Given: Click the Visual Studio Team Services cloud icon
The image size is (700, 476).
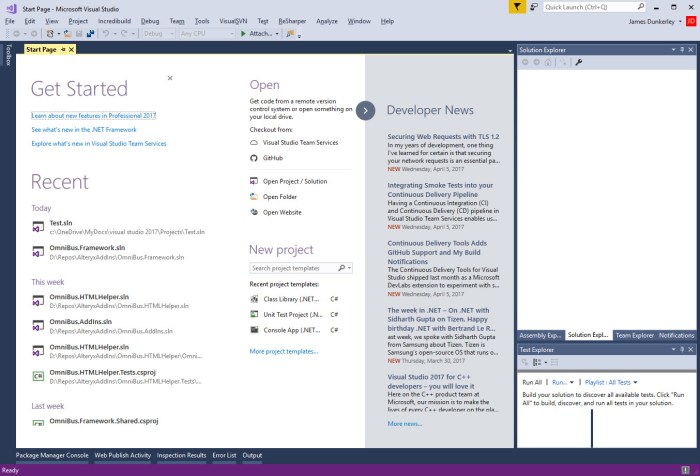Looking at the screenshot, I should [x=254, y=143].
